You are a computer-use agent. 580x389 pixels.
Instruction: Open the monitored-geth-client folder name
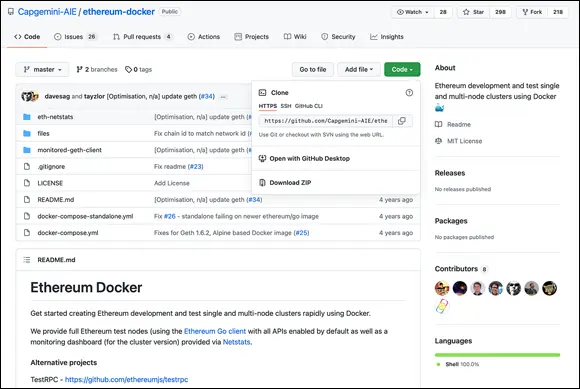tap(70, 150)
